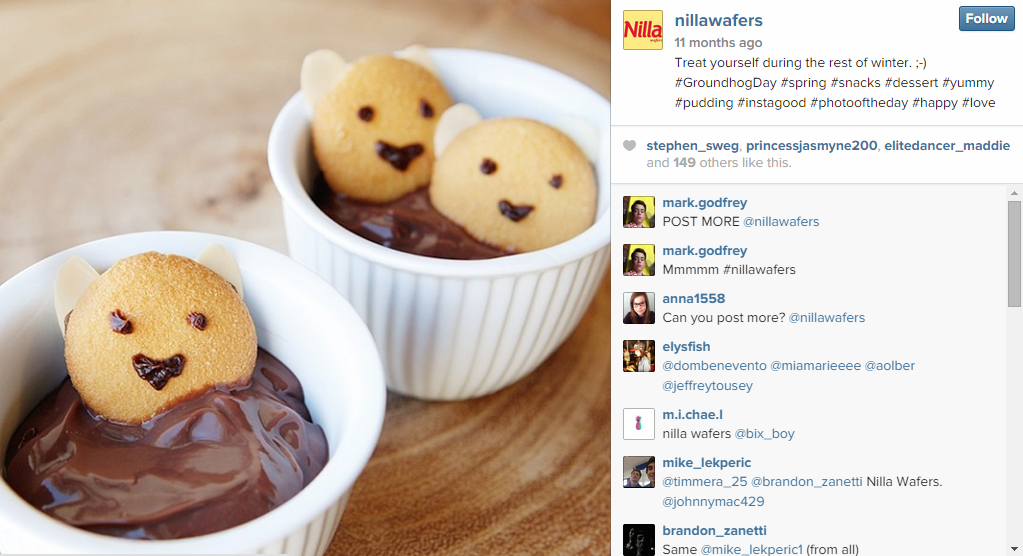
Task: Click mike_lekperic's profile picture
Action: click(639, 472)
